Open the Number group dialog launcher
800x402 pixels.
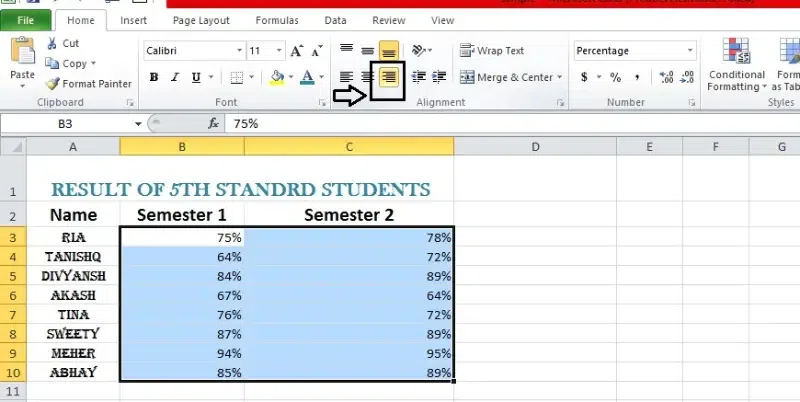click(x=692, y=103)
